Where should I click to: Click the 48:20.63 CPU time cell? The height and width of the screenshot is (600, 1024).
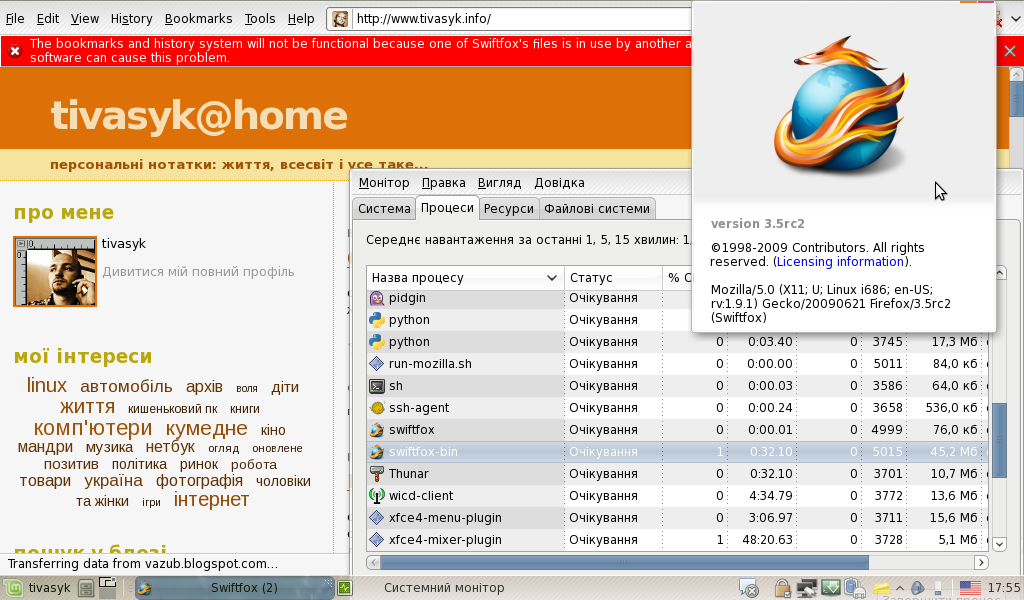(767, 540)
